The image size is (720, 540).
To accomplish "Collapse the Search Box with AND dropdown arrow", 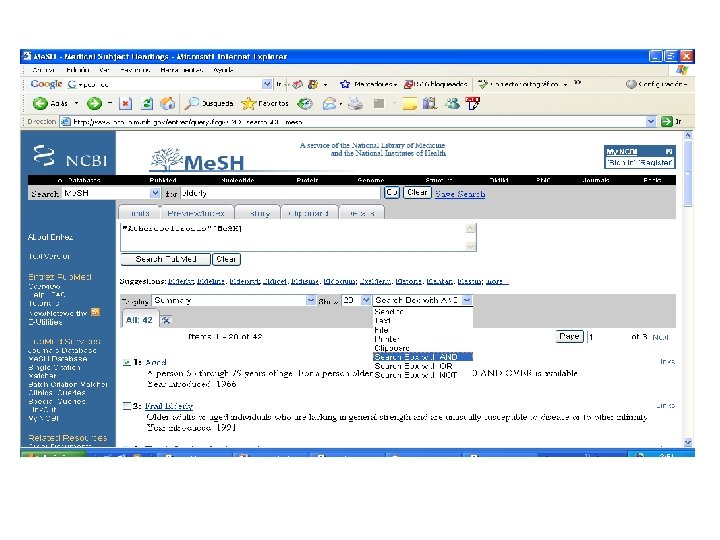I will pos(467,300).
